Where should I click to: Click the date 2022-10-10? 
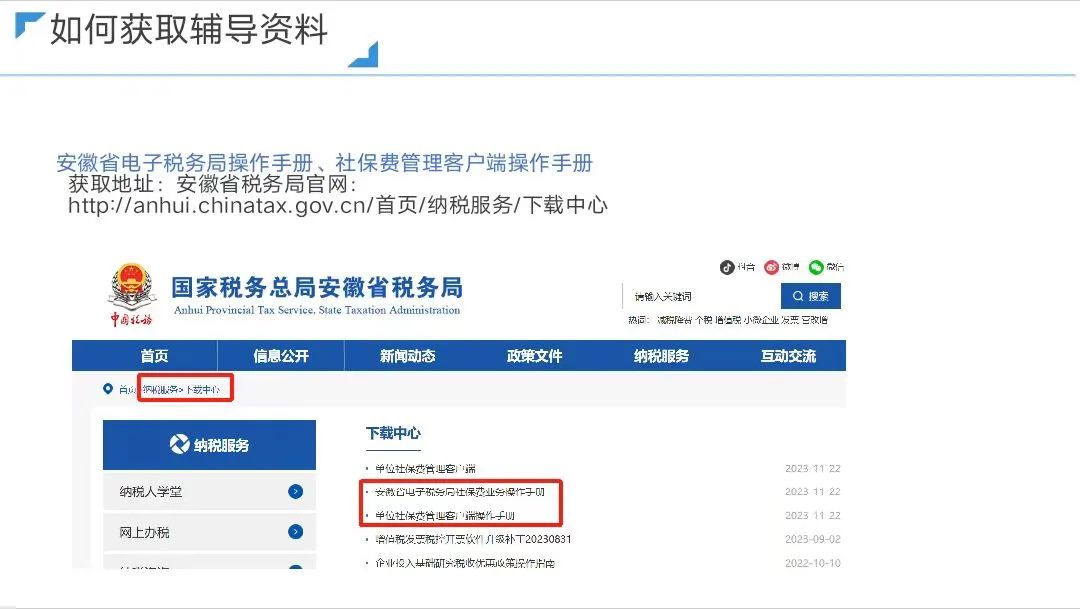pos(813,563)
